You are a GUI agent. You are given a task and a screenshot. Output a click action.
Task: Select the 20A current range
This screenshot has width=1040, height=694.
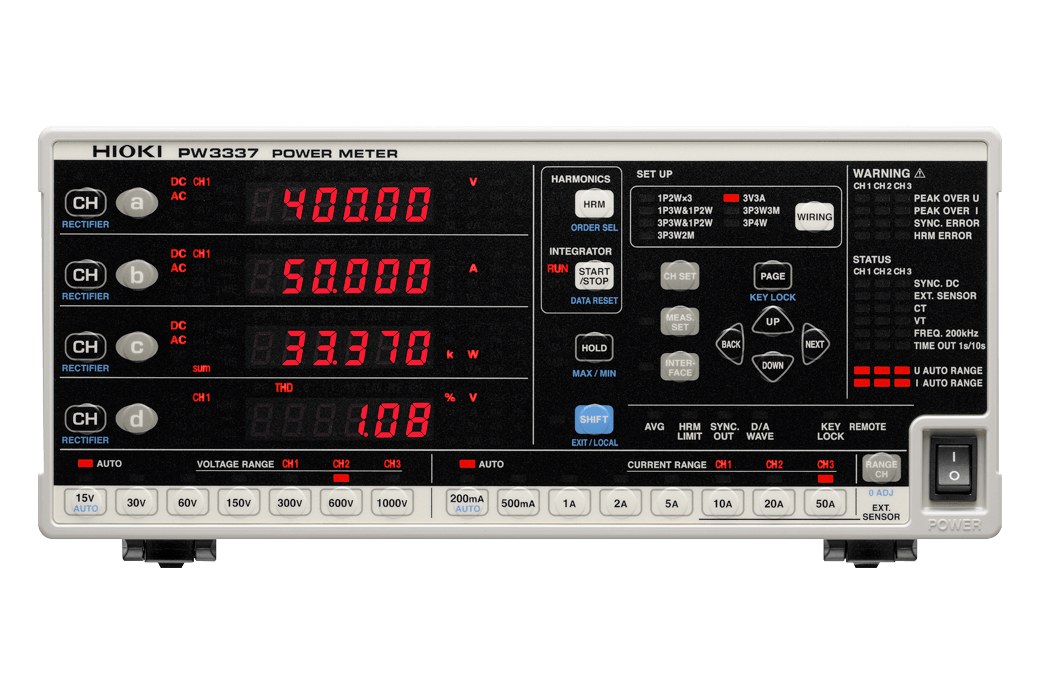click(773, 504)
